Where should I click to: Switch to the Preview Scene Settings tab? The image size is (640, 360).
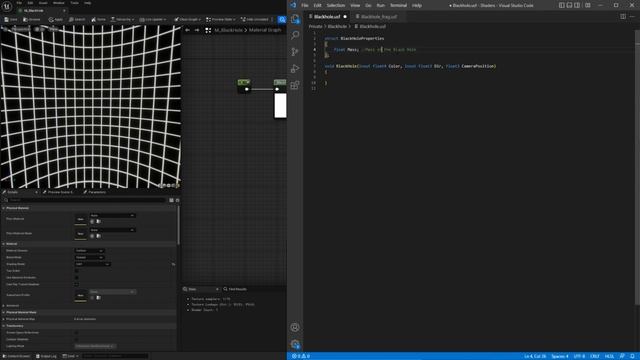click(x=58, y=192)
